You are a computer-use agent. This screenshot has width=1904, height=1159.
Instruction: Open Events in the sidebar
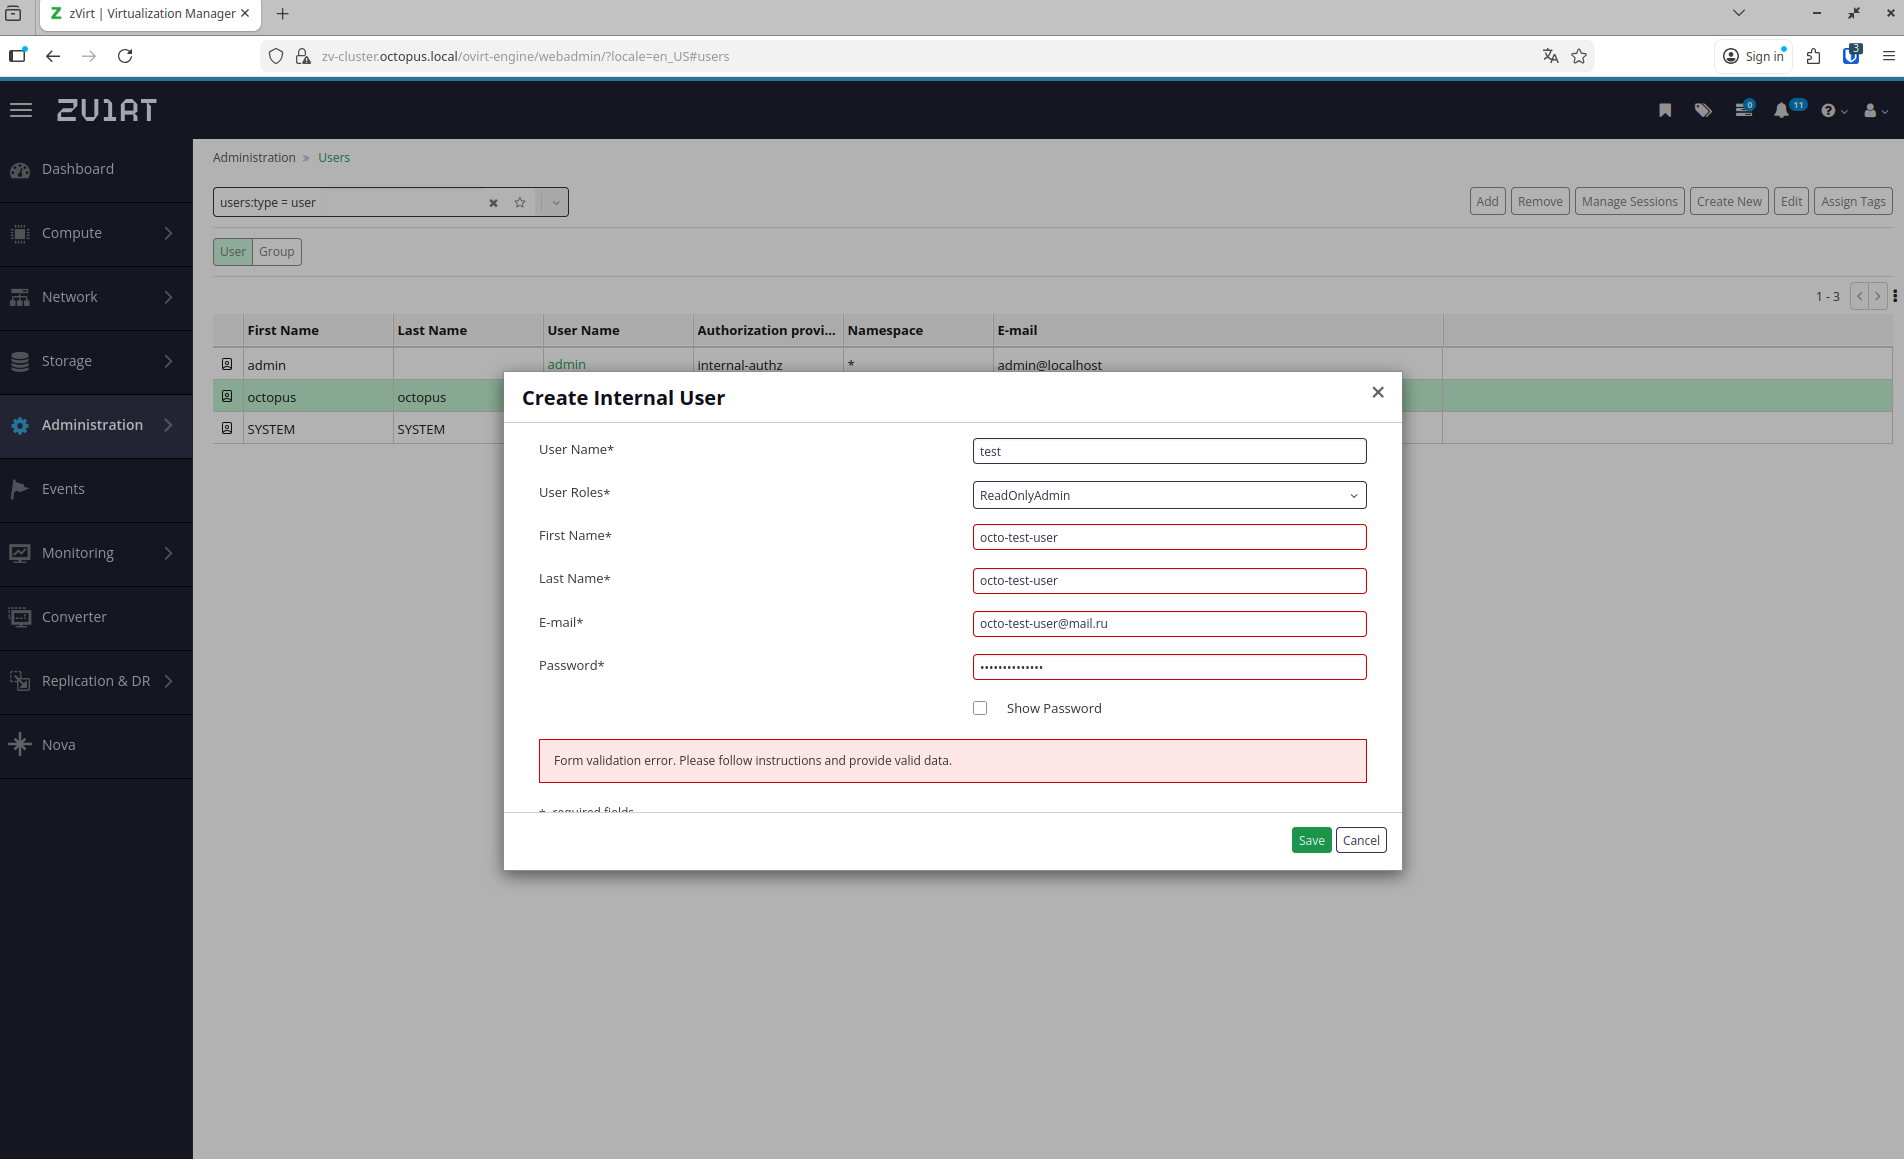(x=96, y=489)
